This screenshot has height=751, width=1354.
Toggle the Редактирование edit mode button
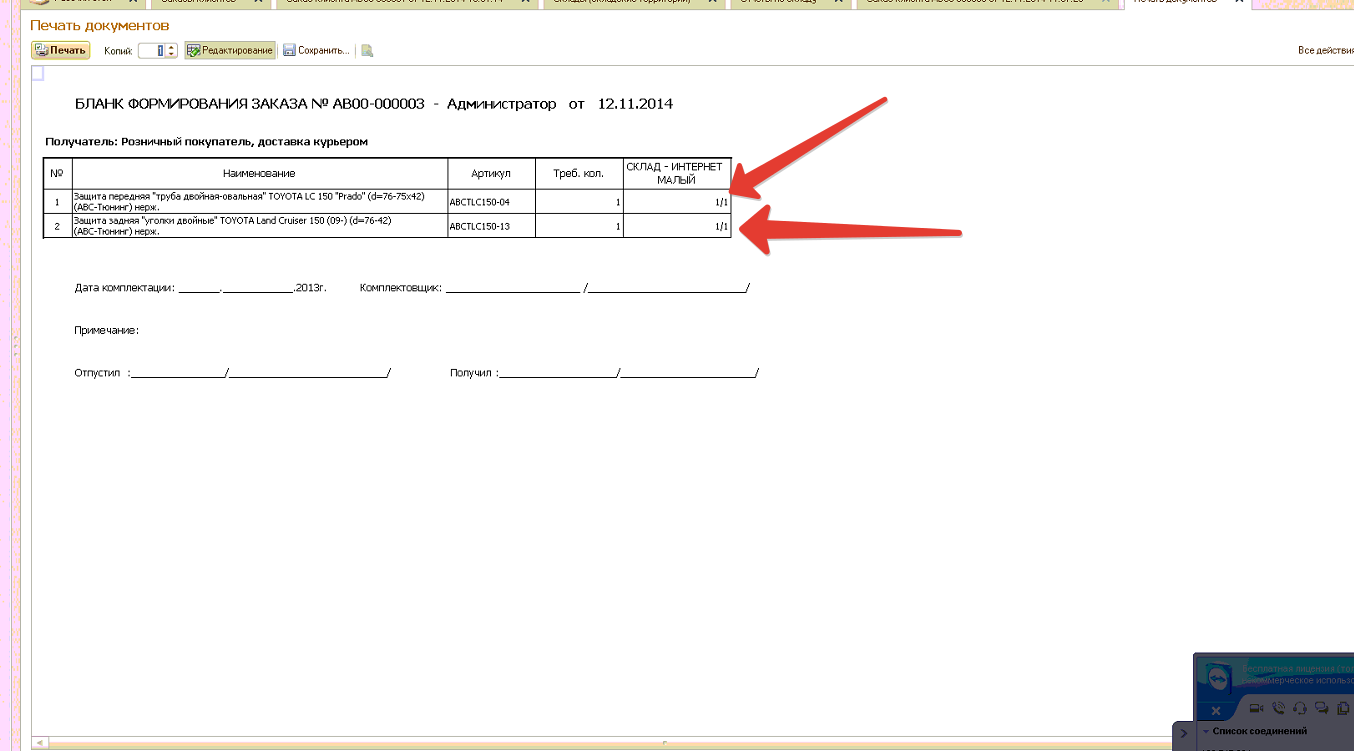(229, 50)
